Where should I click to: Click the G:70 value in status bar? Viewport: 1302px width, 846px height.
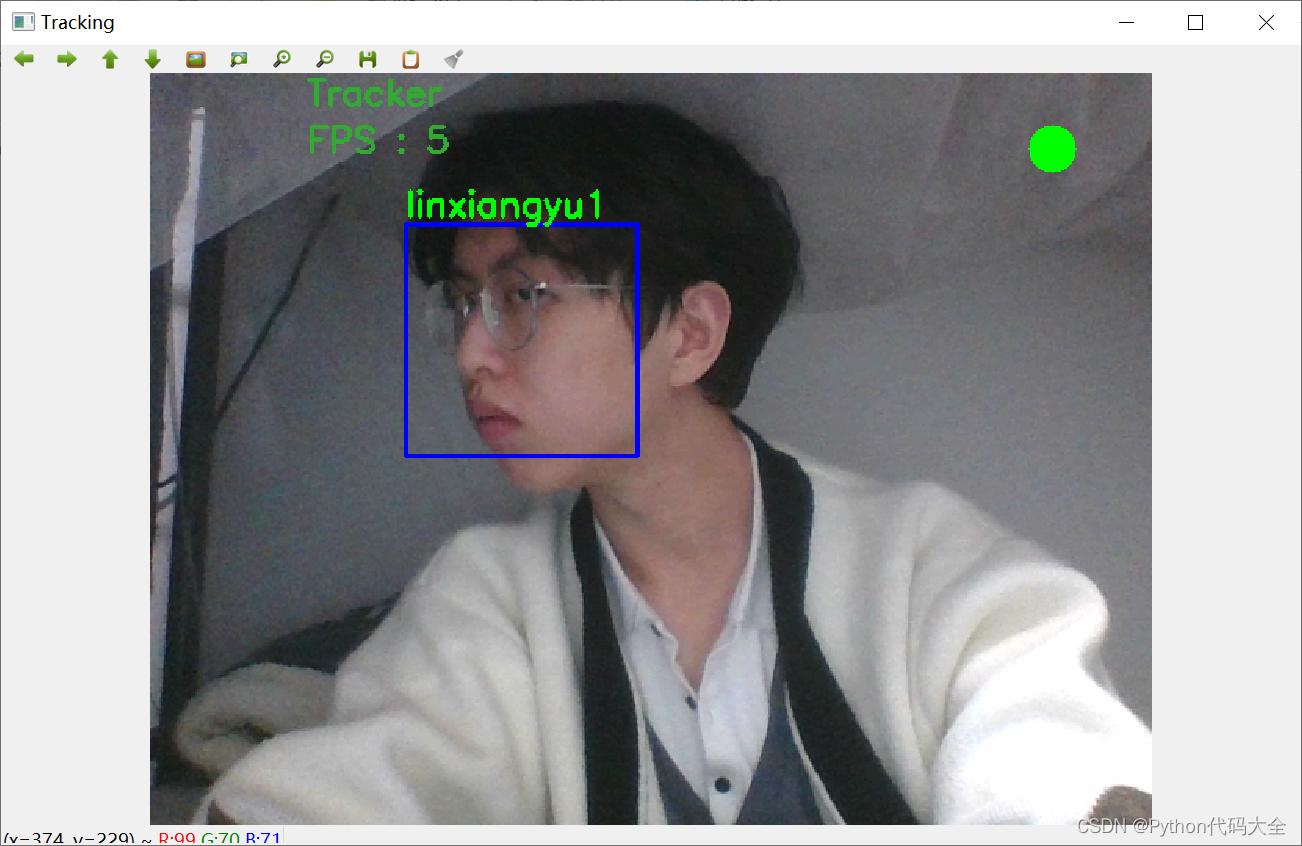pos(221,838)
